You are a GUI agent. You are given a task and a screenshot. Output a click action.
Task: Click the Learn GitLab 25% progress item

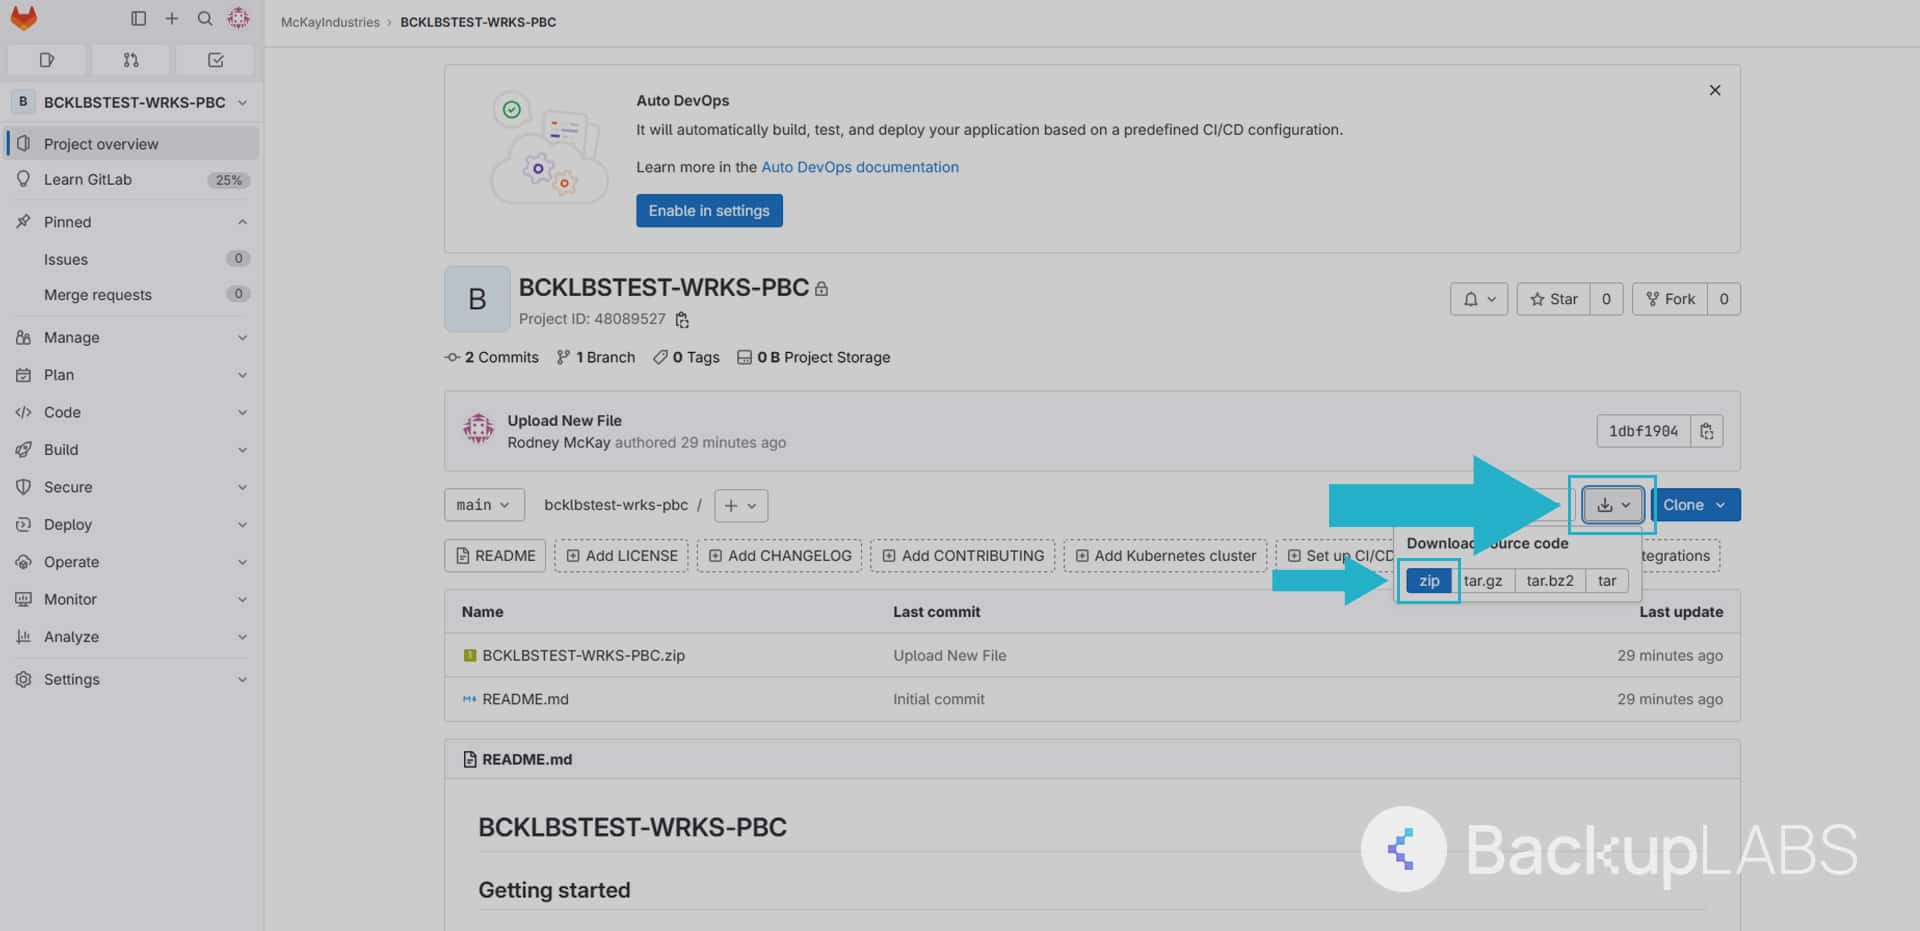click(88, 179)
